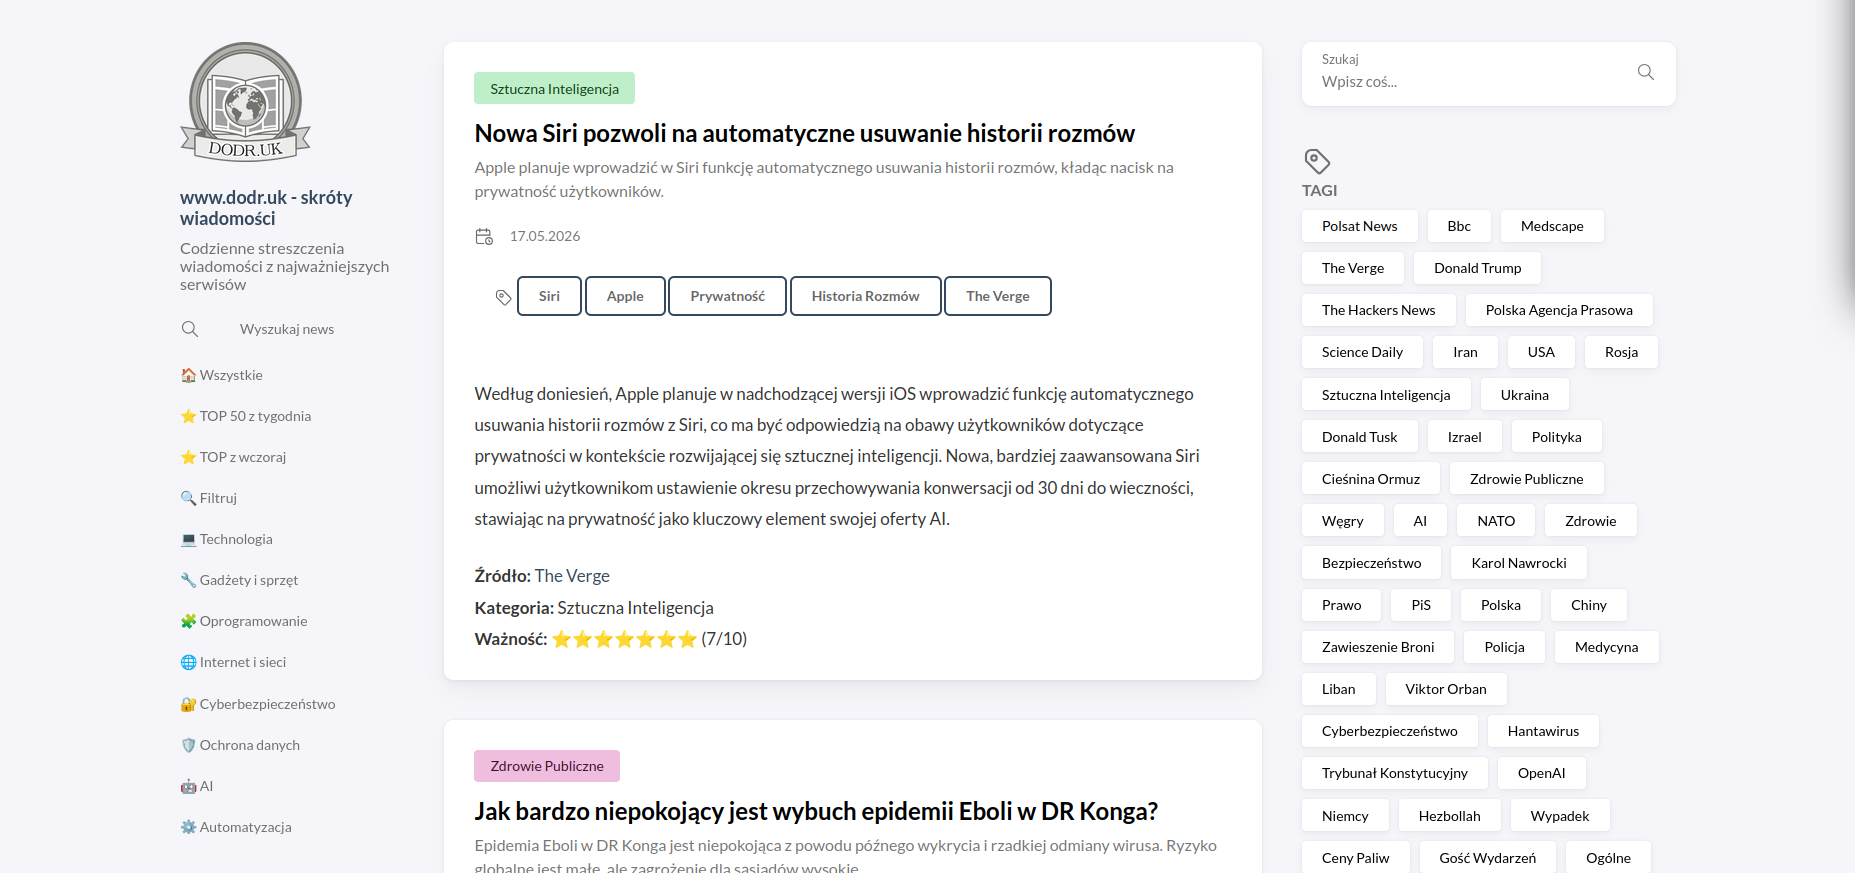
Task: Click the Bbc tag
Action: tap(1459, 226)
